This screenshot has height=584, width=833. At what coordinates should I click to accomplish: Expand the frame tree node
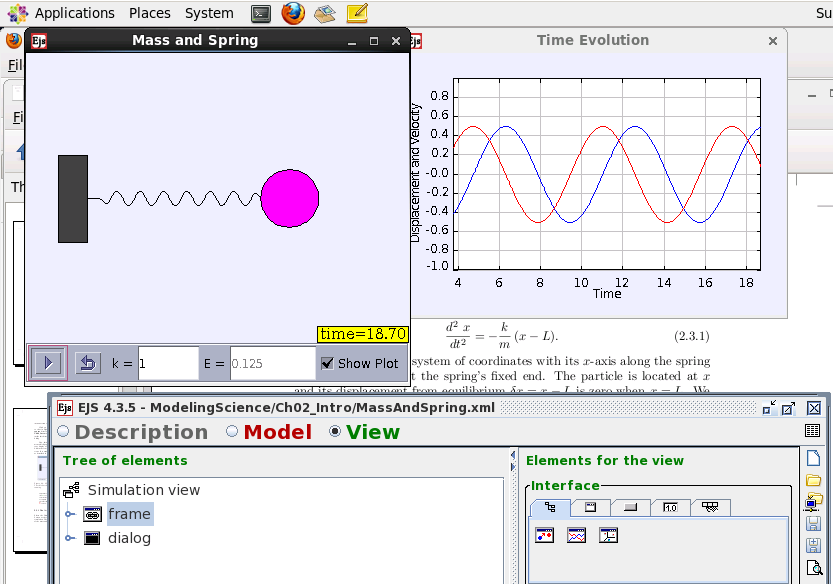click(x=68, y=513)
